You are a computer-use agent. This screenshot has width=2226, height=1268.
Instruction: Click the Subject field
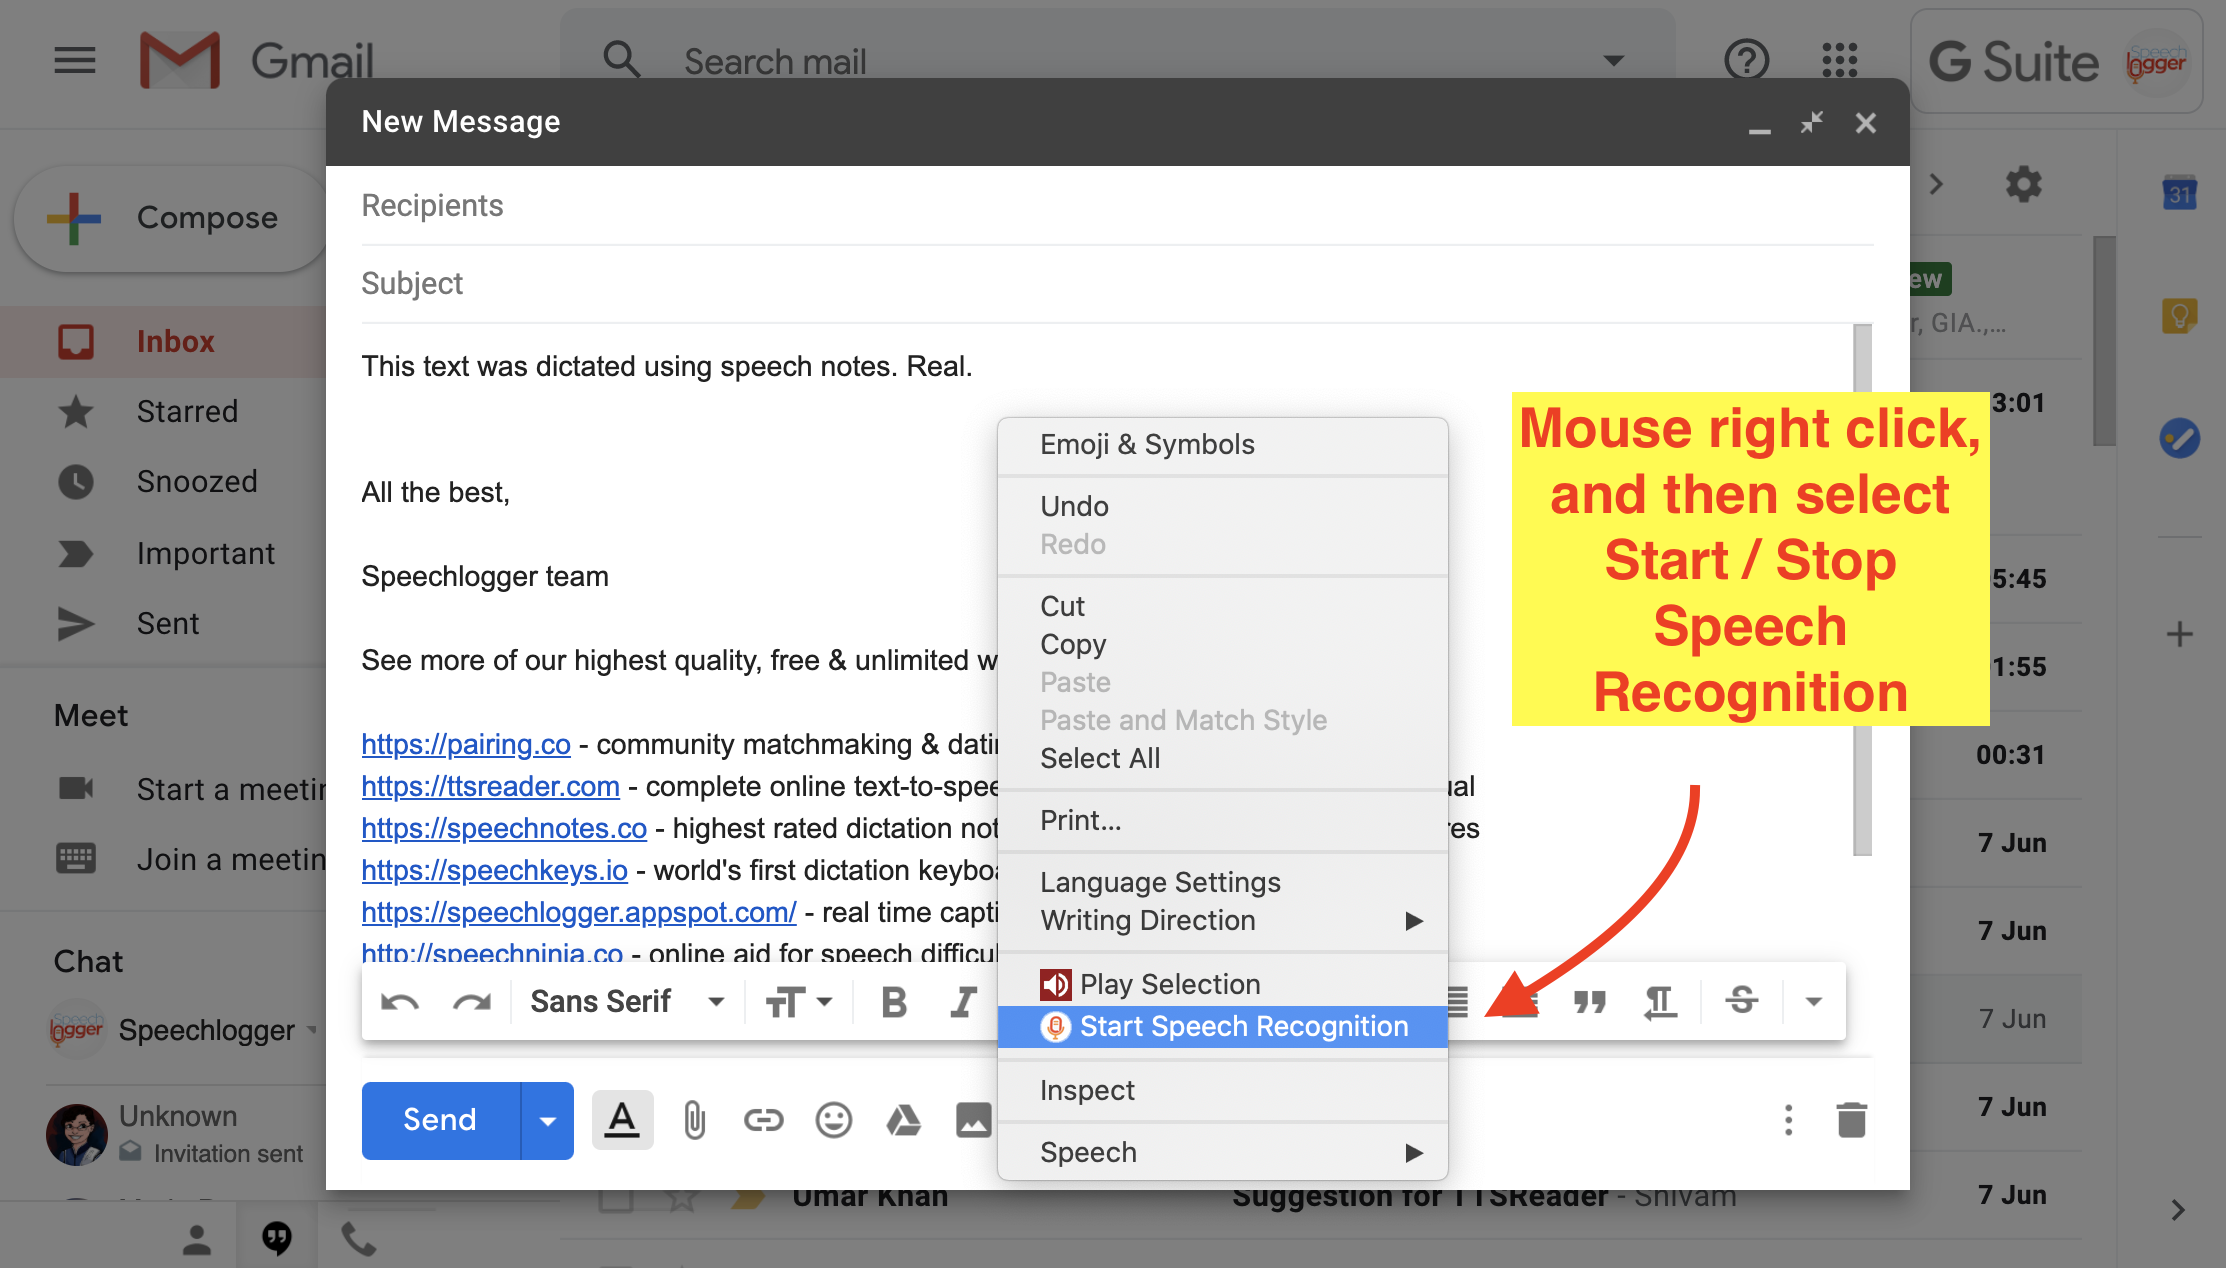coord(1117,283)
